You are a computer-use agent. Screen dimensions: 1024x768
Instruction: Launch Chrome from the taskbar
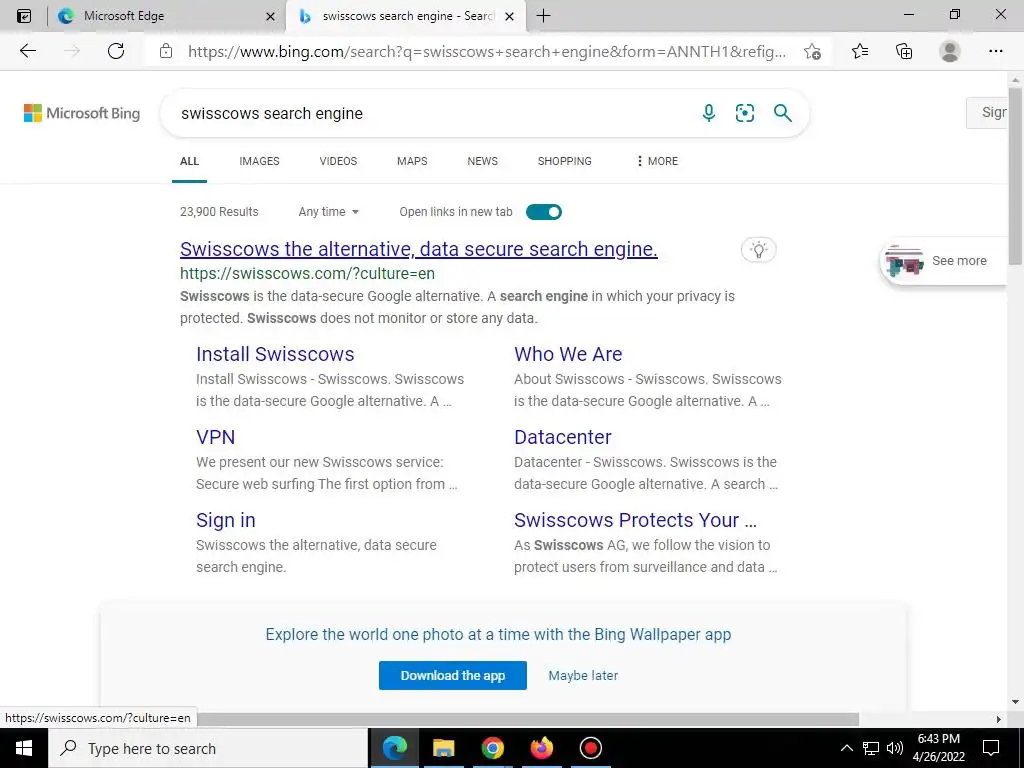492,748
